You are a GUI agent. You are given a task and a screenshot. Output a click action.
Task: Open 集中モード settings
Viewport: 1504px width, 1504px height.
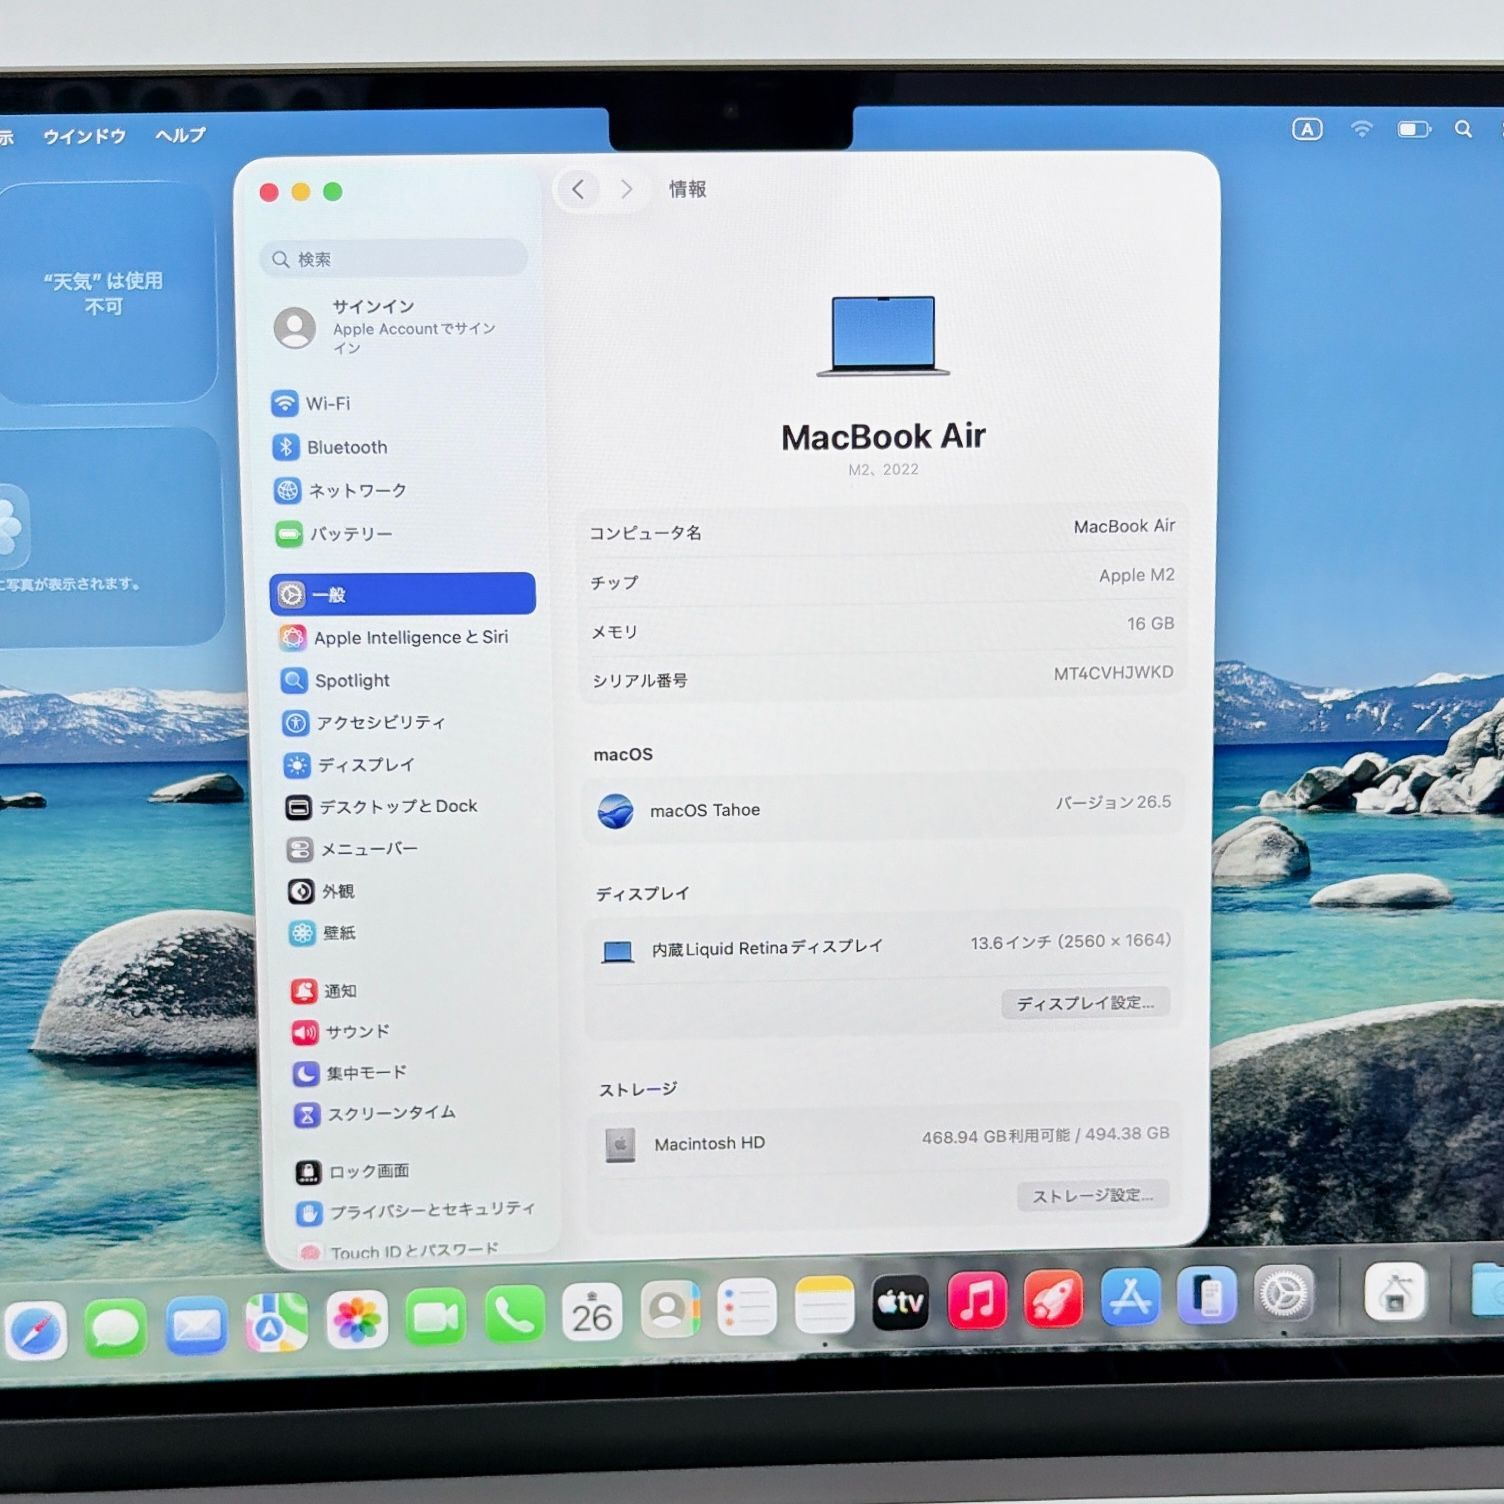pyautogui.click(x=350, y=1073)
